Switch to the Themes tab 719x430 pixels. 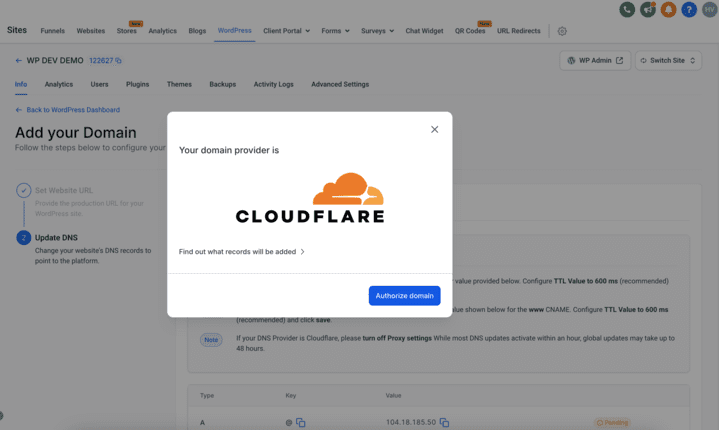179,84
